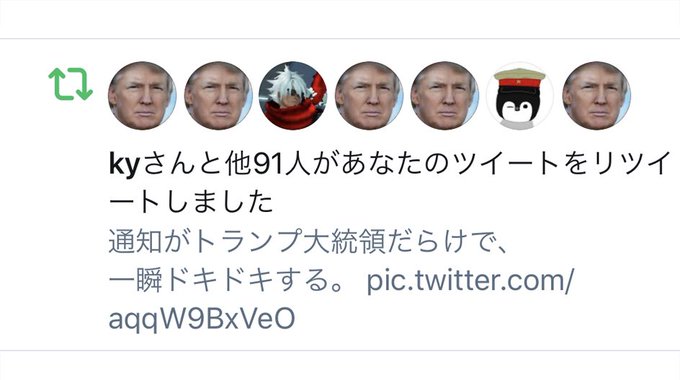Open the last avatar in the retweeter row
The width and height of the screenshot is (680, 380).
597,95
